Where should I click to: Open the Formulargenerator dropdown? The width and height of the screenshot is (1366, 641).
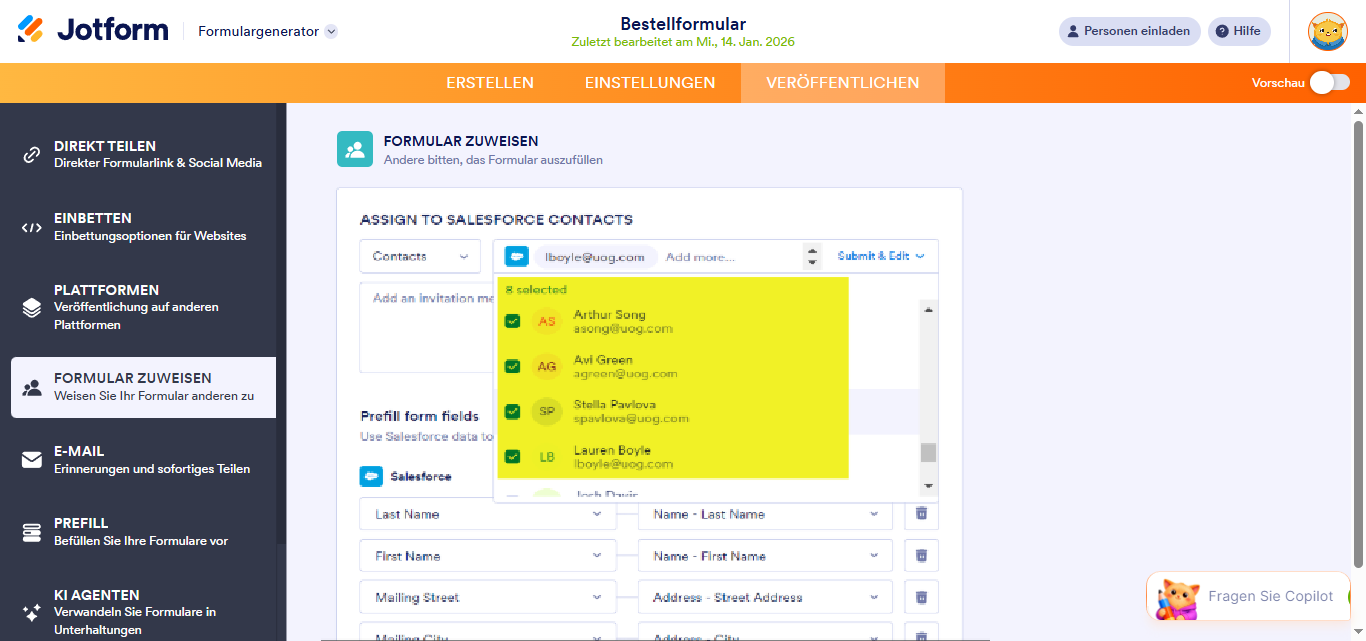[x=268, y=31]
